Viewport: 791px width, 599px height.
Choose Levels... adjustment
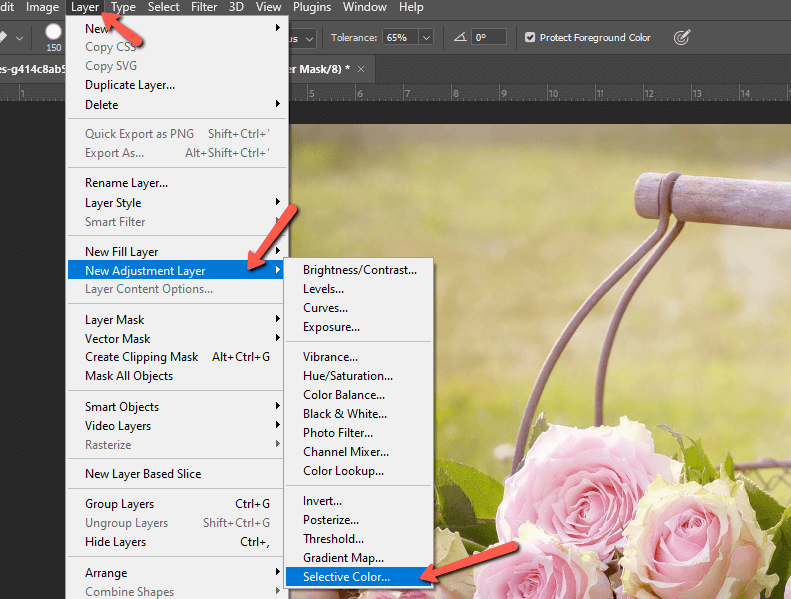[x=359, y=289]
